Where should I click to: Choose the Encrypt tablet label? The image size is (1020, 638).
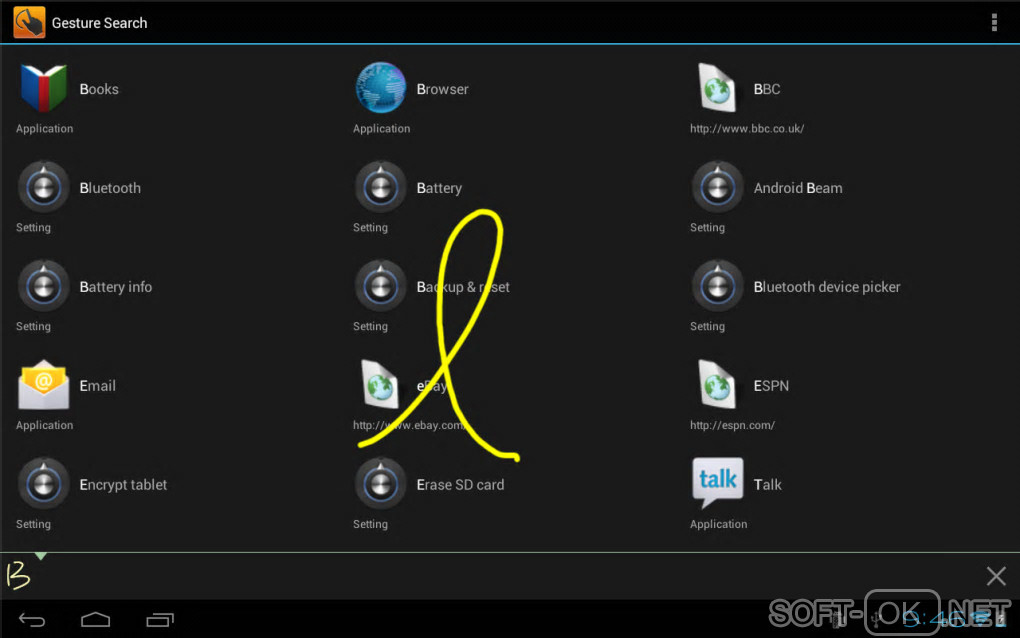pyautogui.click(x=123, y=485)
